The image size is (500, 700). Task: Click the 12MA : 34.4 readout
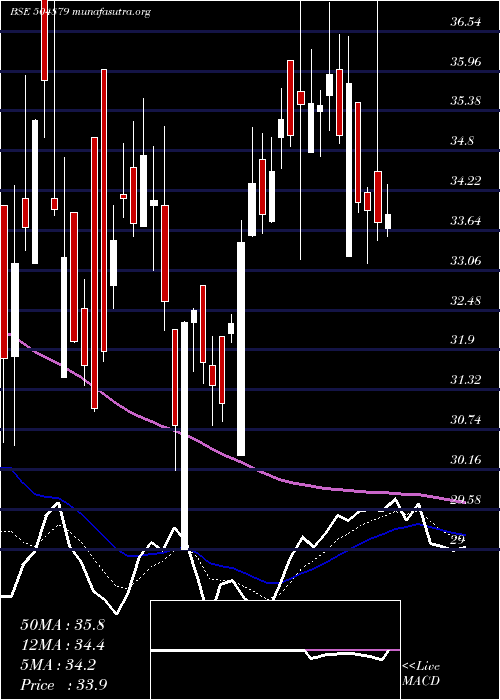point(62,645)
